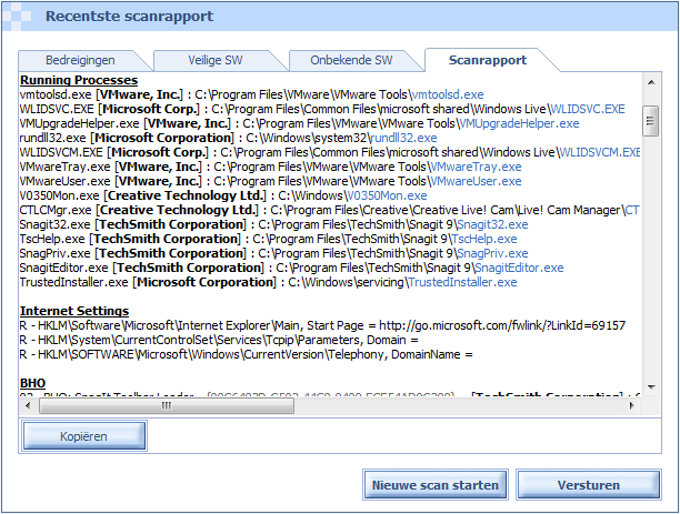Click the Telephony DomainName registry line
The width and height of the screenshot is (680, 514).
pyautogui.click(x=246, y=354)
